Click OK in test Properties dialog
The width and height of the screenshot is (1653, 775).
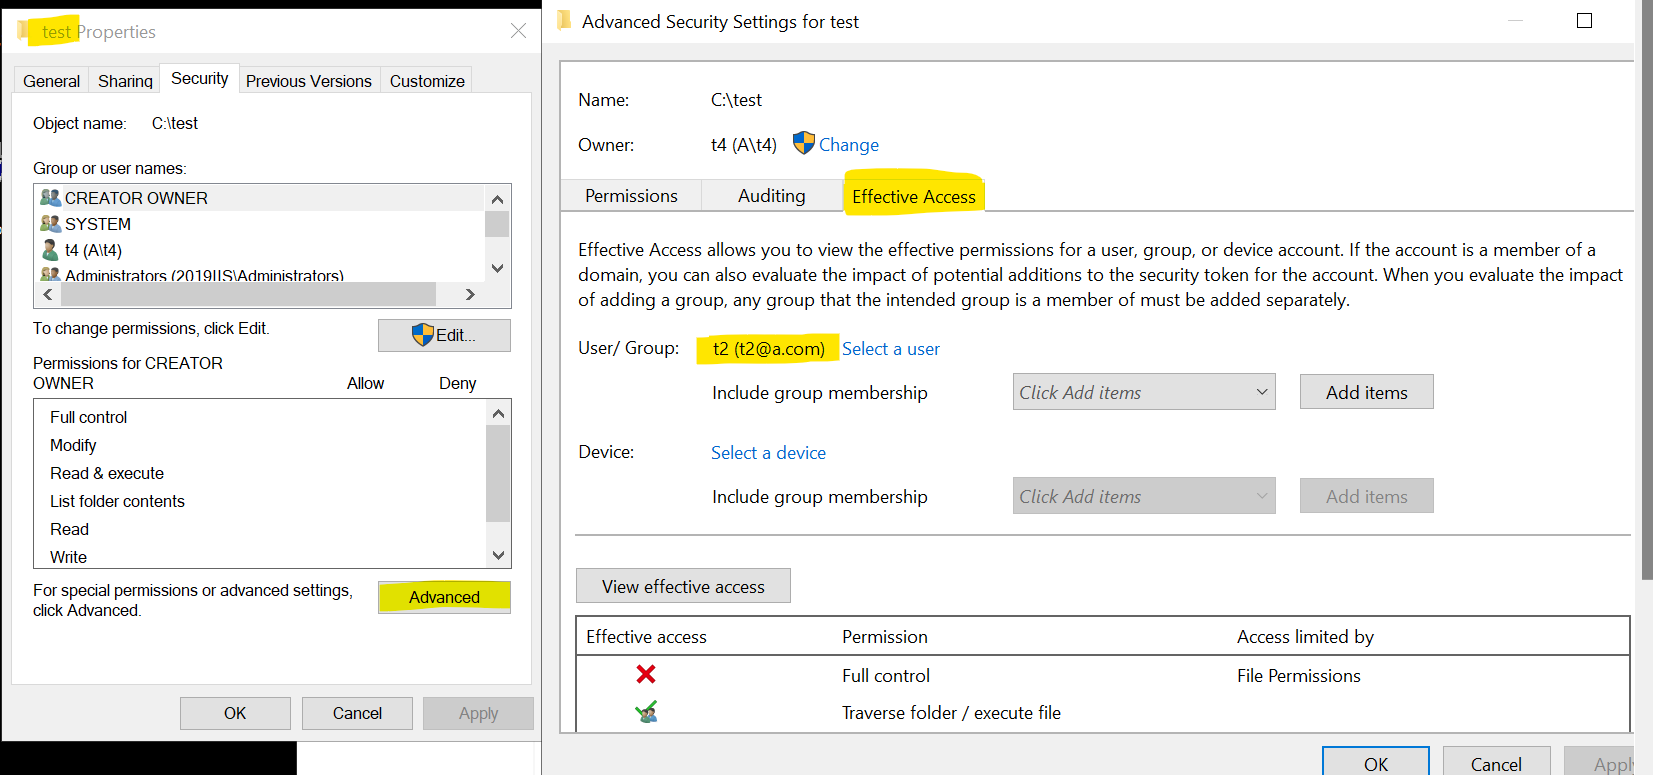[235, 713]
